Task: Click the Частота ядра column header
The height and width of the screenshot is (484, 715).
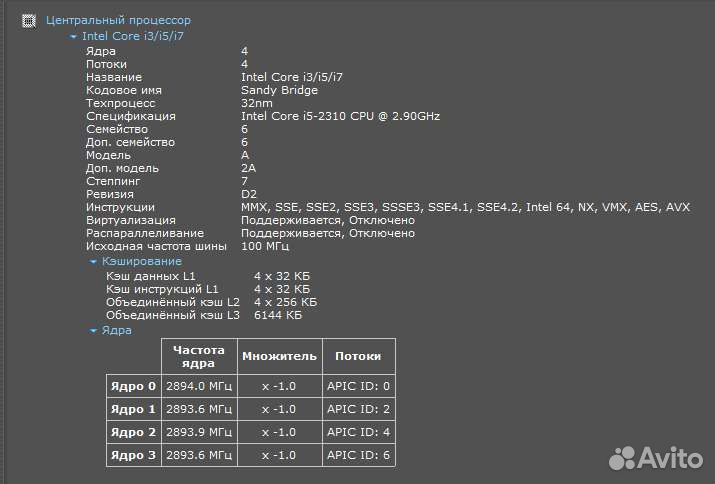Action: (199, 357)
